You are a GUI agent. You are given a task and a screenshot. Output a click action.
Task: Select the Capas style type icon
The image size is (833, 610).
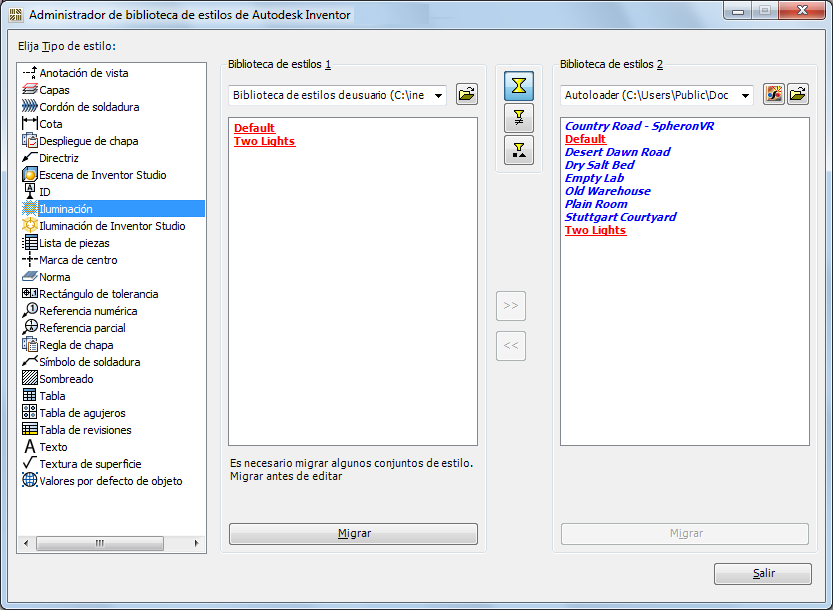coord(30,90)
